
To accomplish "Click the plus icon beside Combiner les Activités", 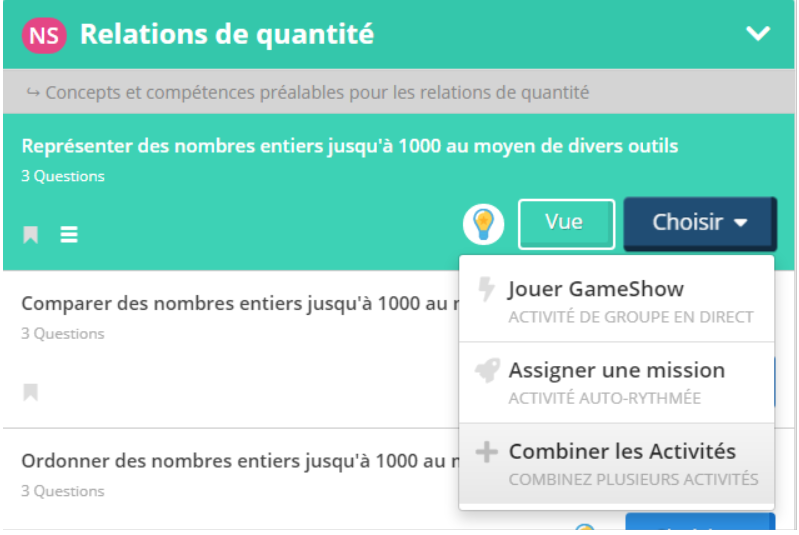I will (x=486, y=452).
